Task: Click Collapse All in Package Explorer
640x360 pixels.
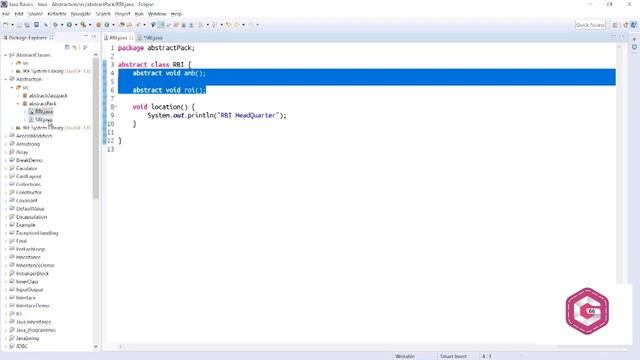Action: pos(67,47)
